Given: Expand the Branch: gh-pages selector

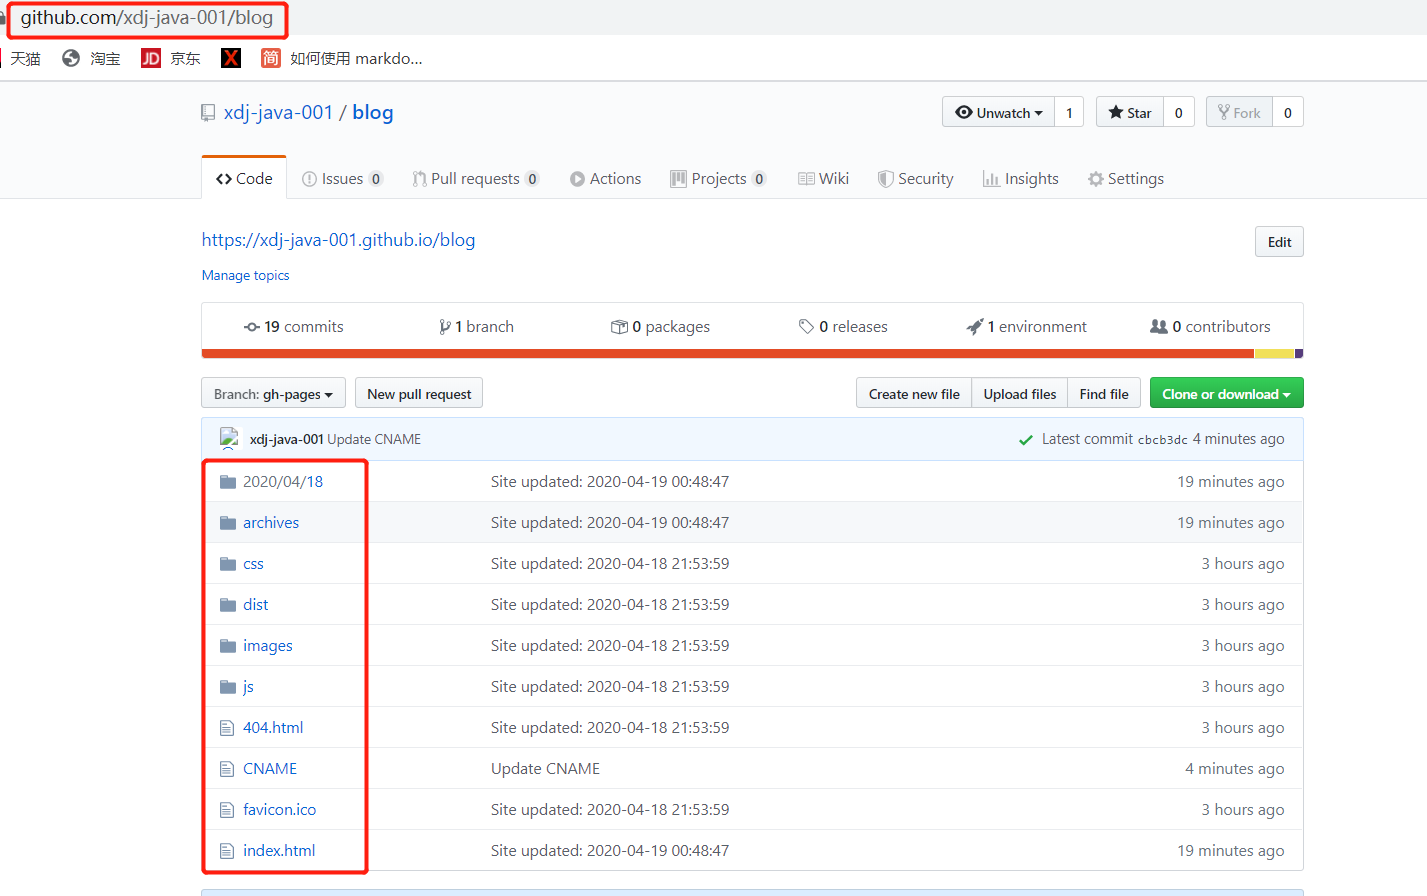Looking at the screenshot, I should tap(273, 394).
